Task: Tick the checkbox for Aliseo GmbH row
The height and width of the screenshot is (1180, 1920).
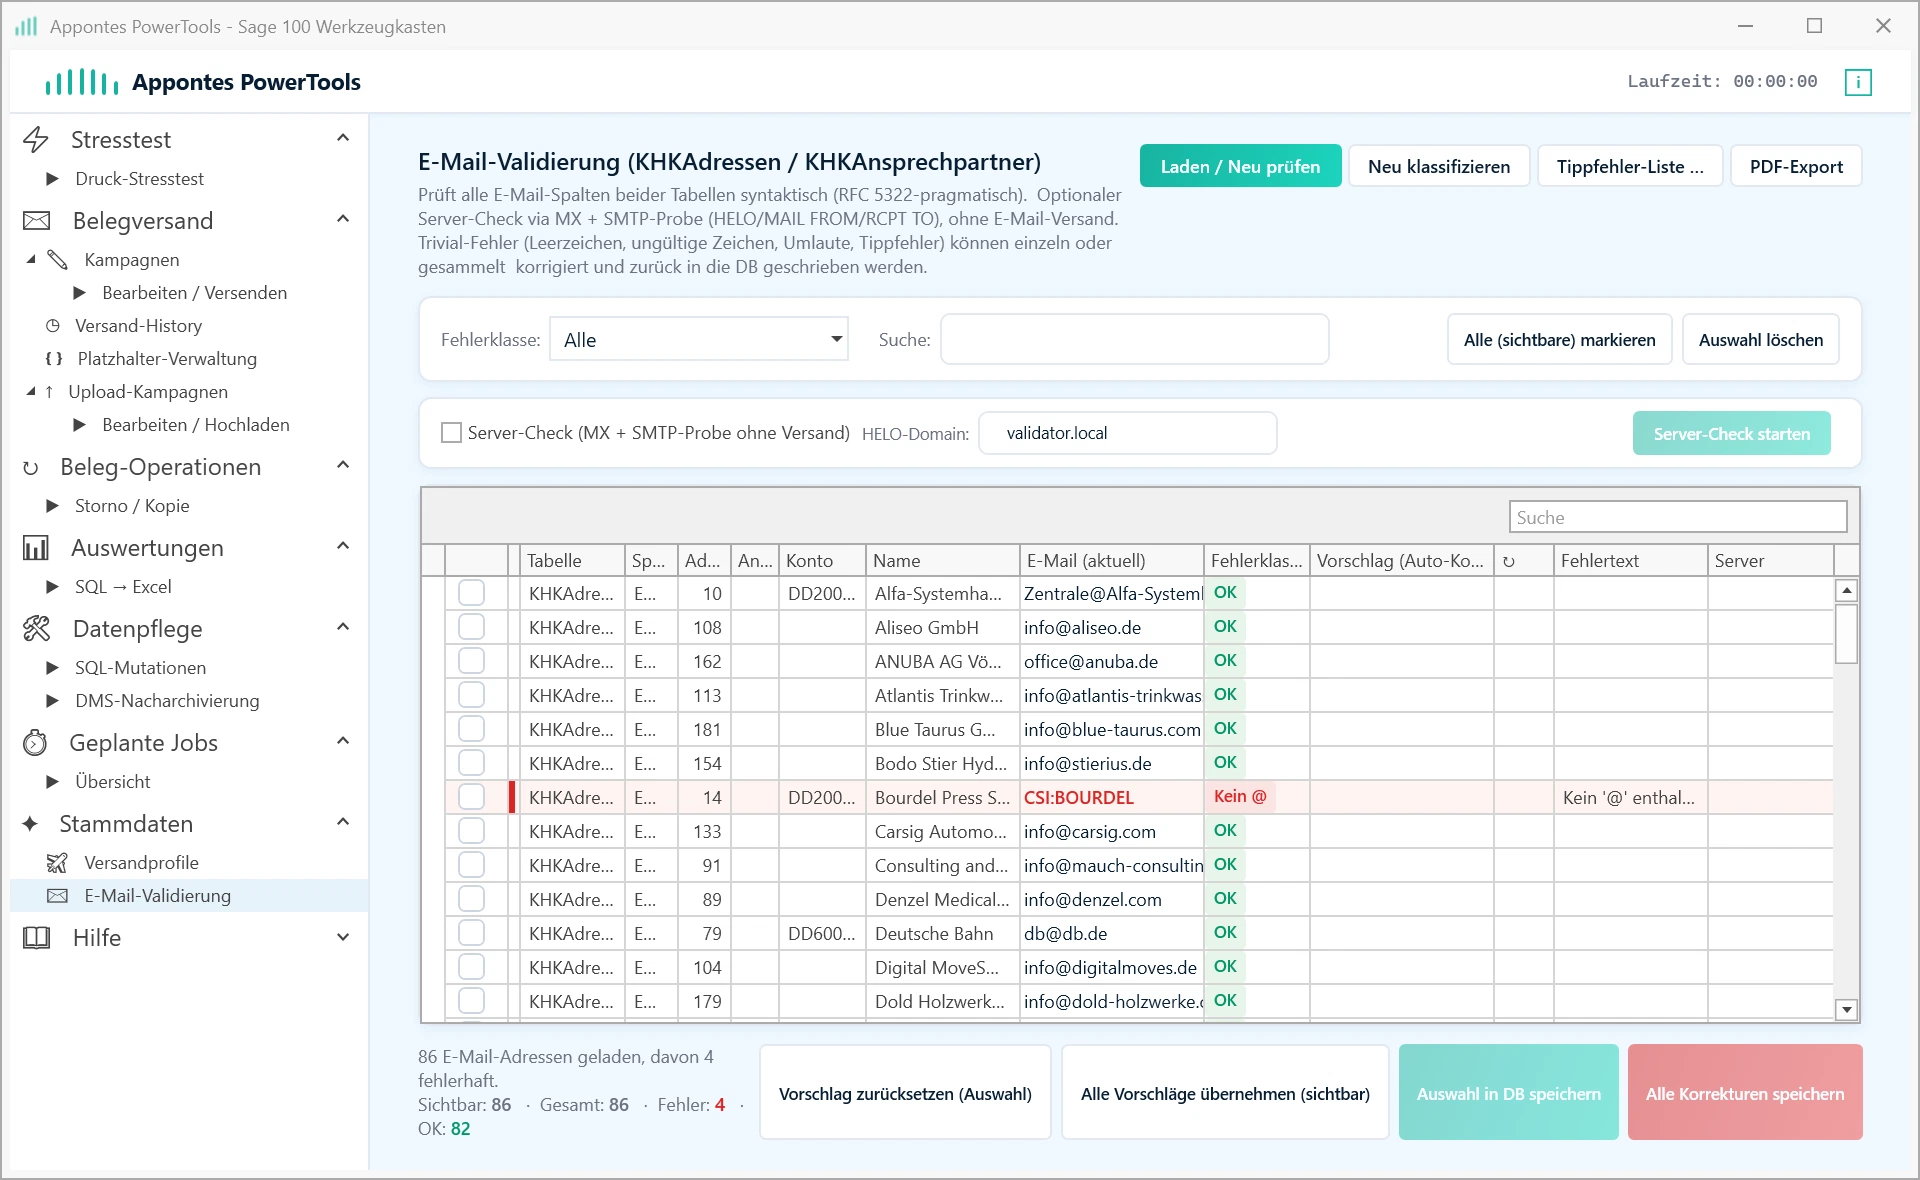Action: (x=471, y=627)
